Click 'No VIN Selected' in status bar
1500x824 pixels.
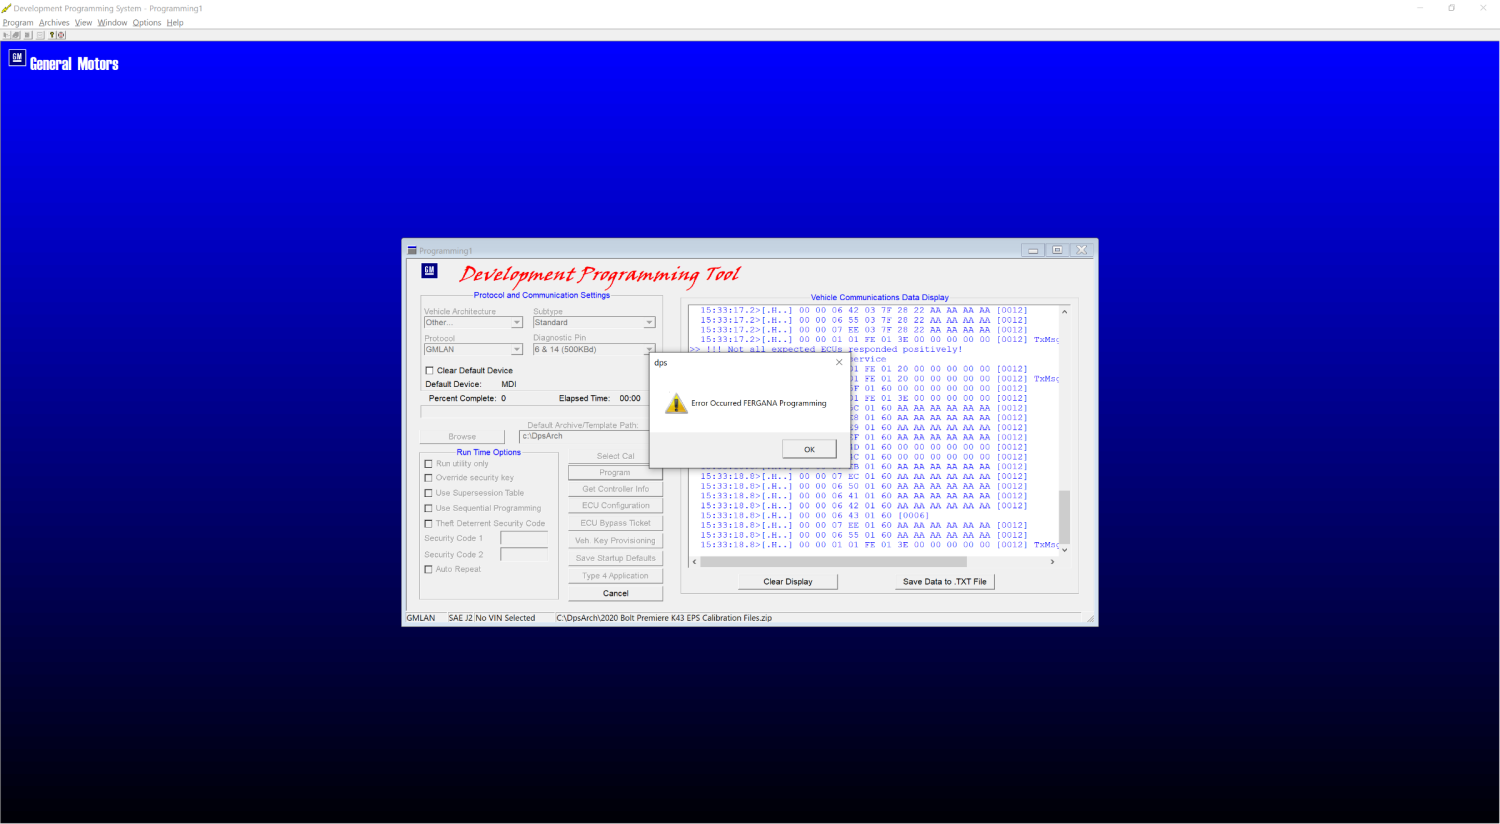pyautogui.click(x=506, y=618)
